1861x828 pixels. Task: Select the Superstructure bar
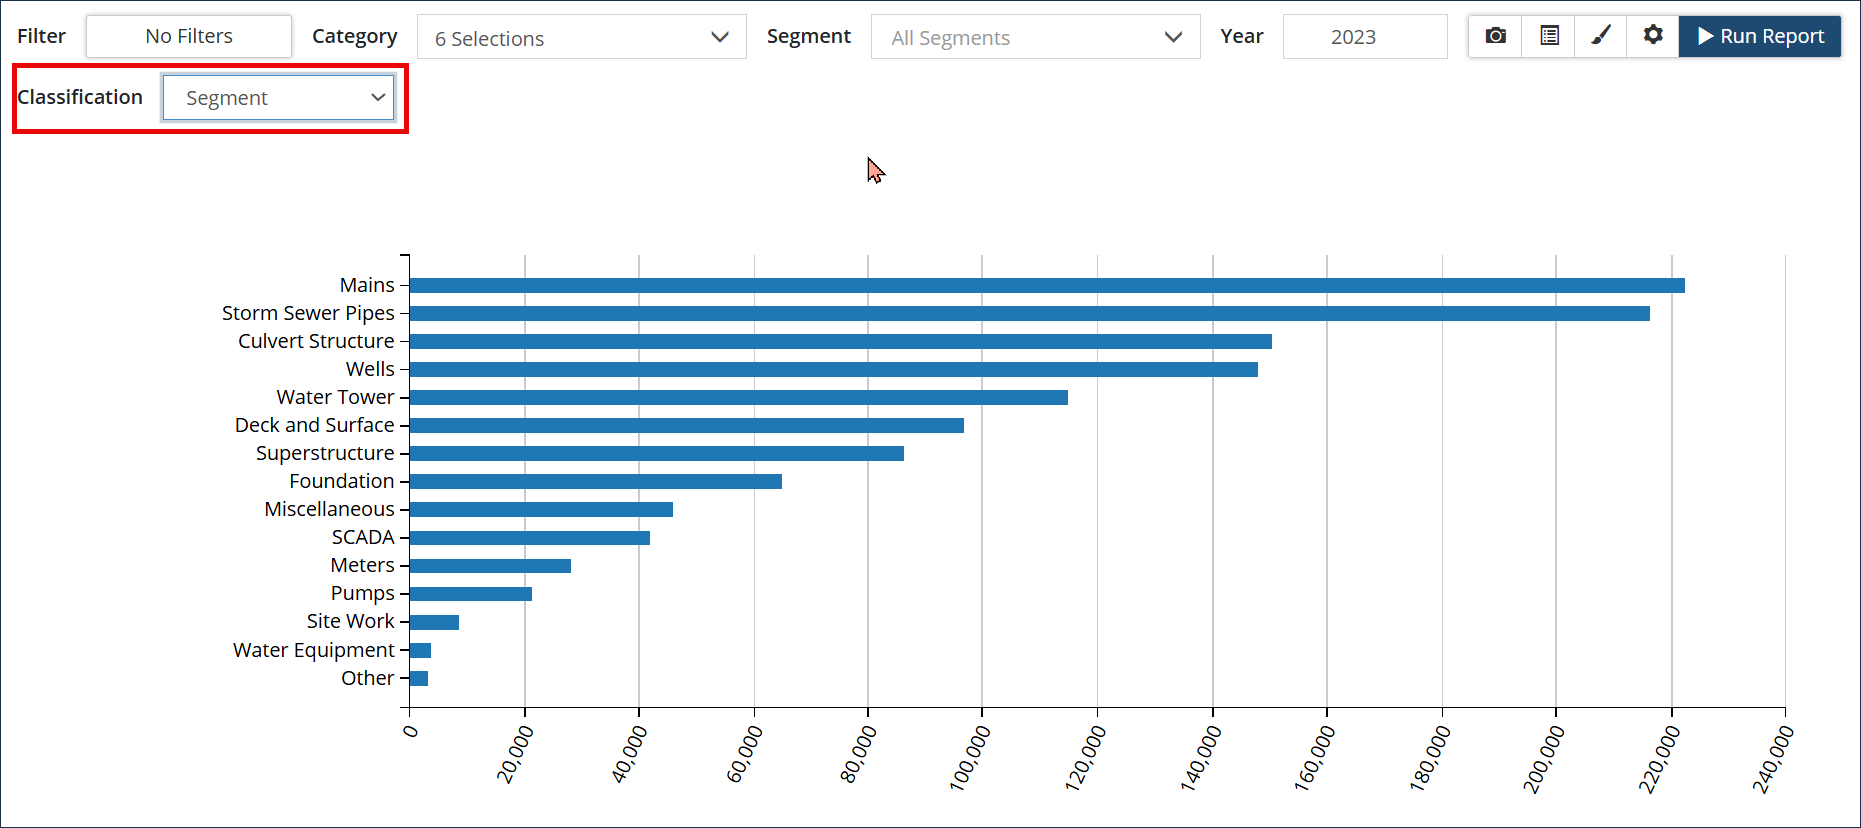point(656,454)
